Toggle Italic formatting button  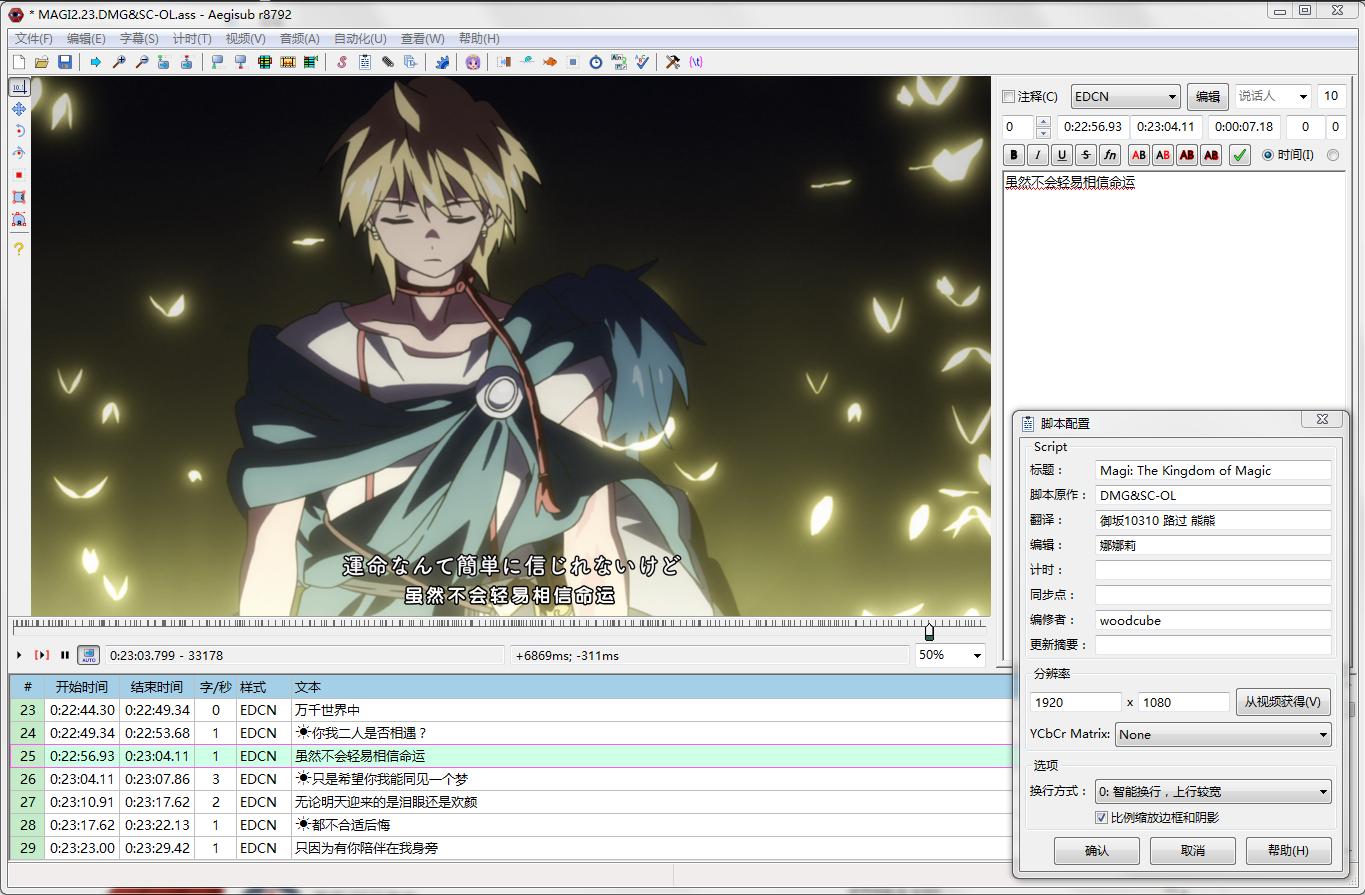pos(1038,155)
